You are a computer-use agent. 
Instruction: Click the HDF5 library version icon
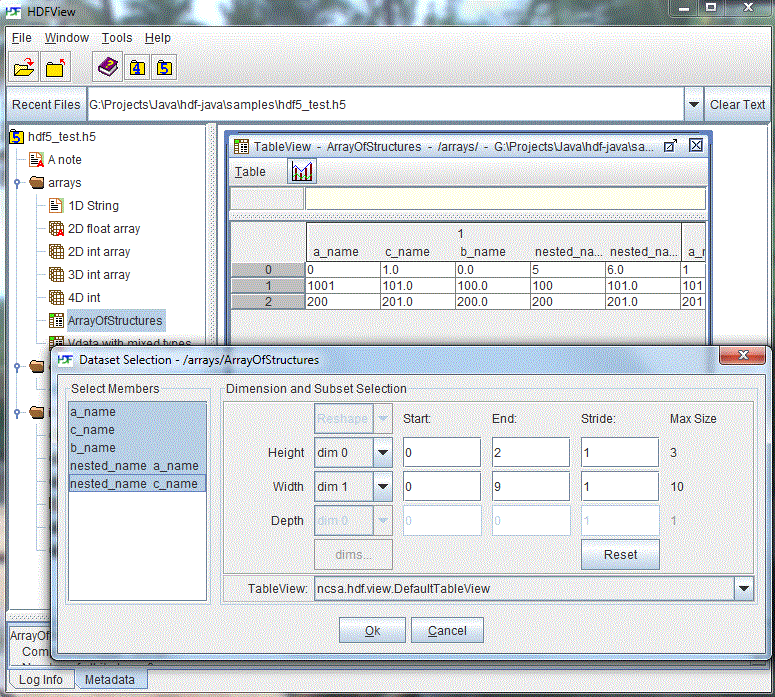(x=164, y=68)
